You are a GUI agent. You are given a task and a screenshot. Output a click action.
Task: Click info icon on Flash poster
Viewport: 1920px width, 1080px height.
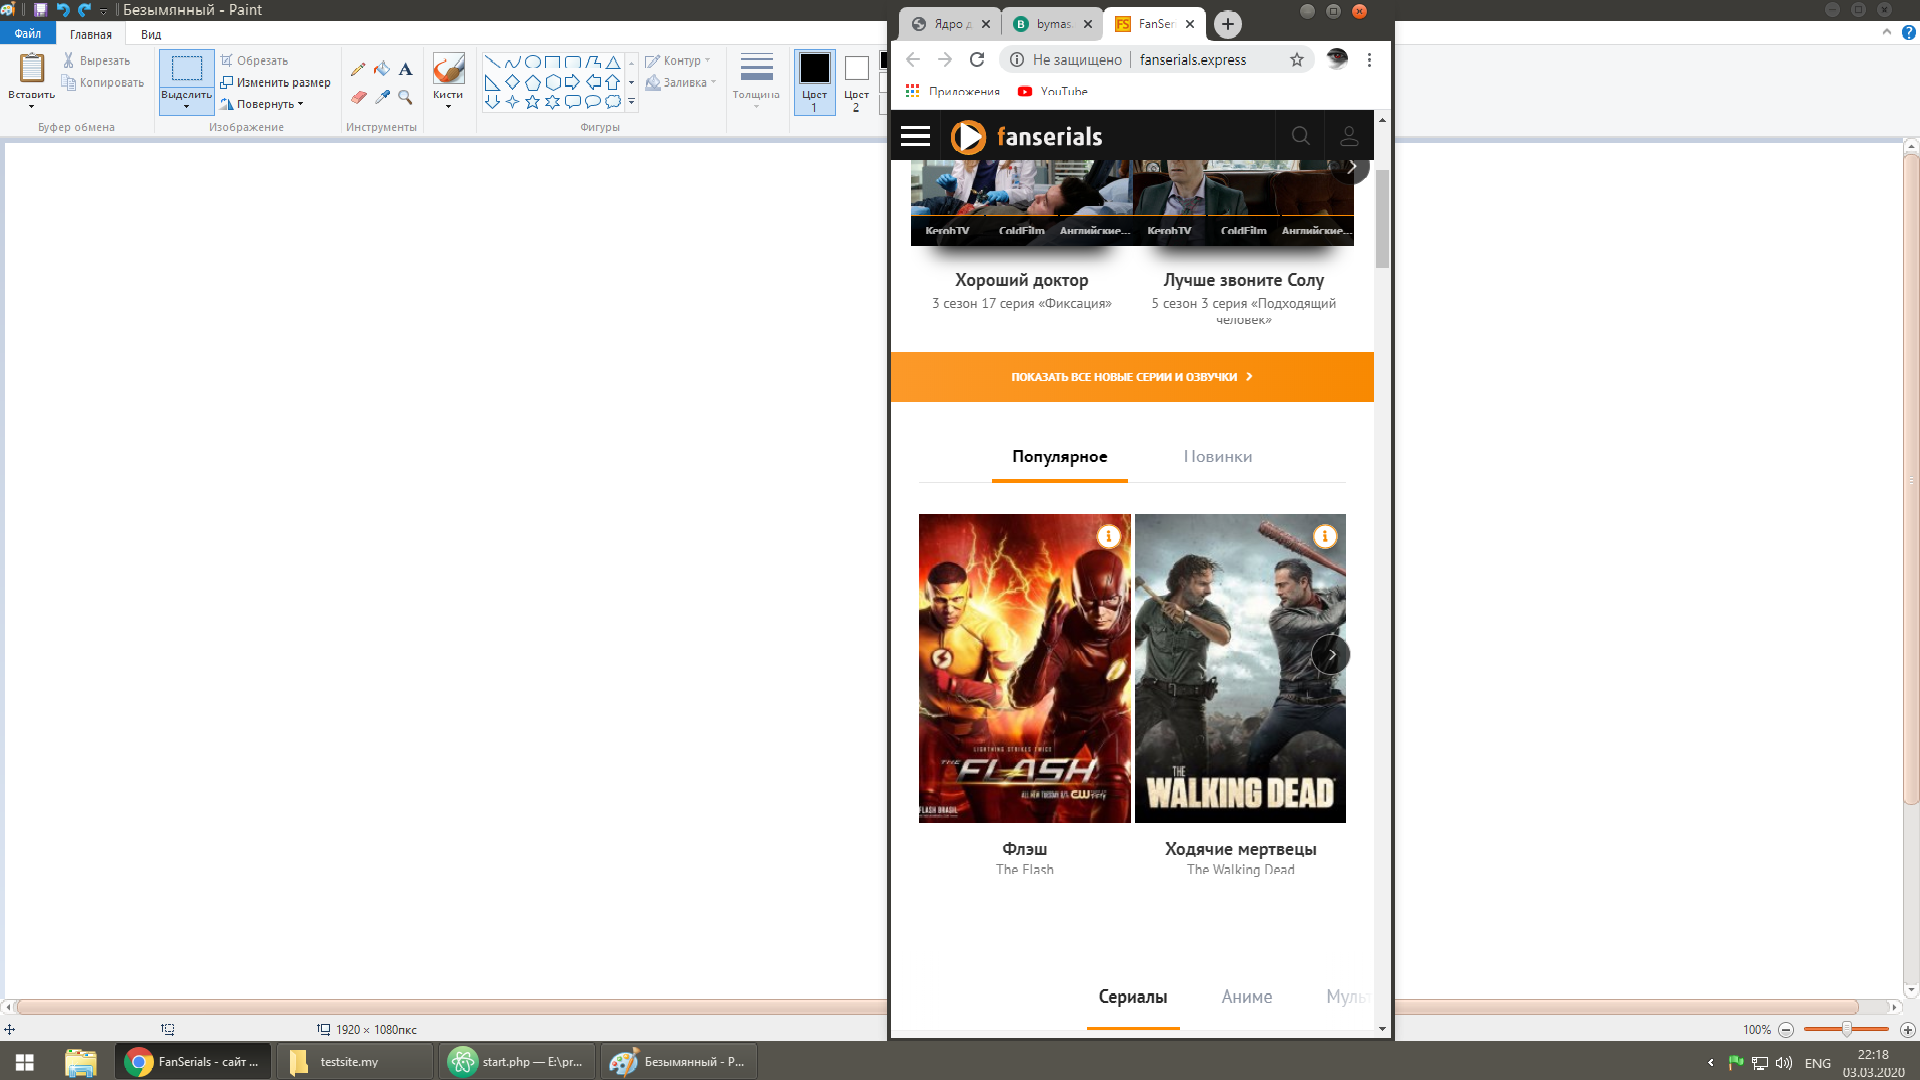(x=1108, y=536)
